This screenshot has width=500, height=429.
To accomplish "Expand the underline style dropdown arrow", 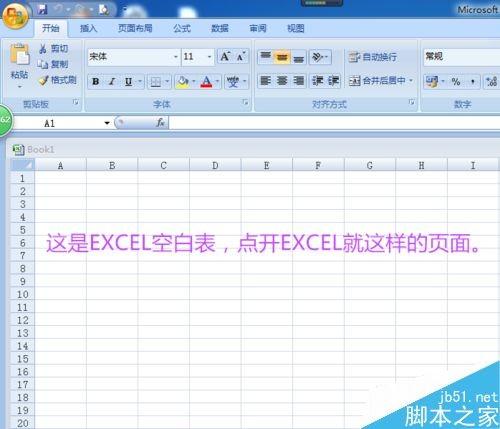I will [140, 81].
